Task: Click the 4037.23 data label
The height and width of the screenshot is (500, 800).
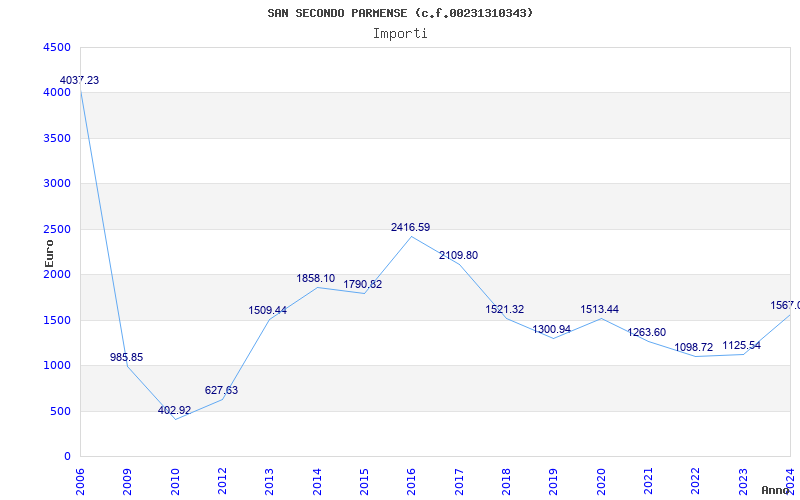Action: pos(79,80)
